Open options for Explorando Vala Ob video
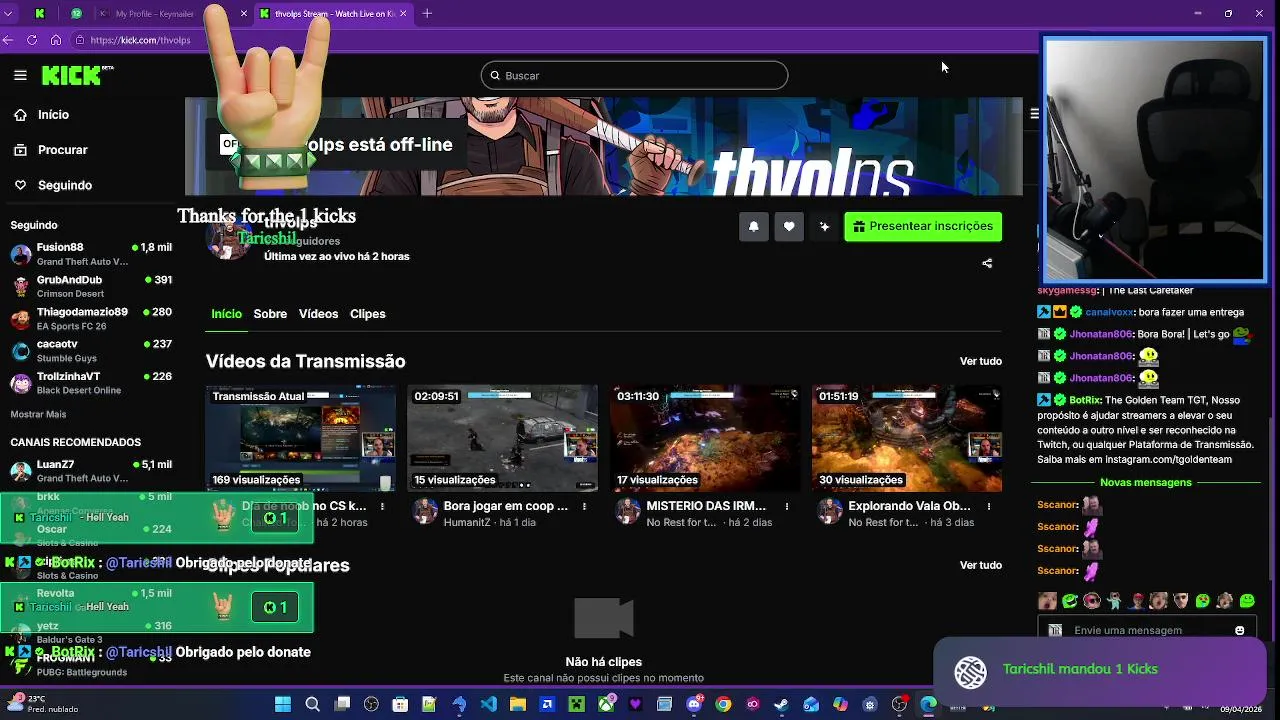The image size is (1280, 720). coord(989,506)
